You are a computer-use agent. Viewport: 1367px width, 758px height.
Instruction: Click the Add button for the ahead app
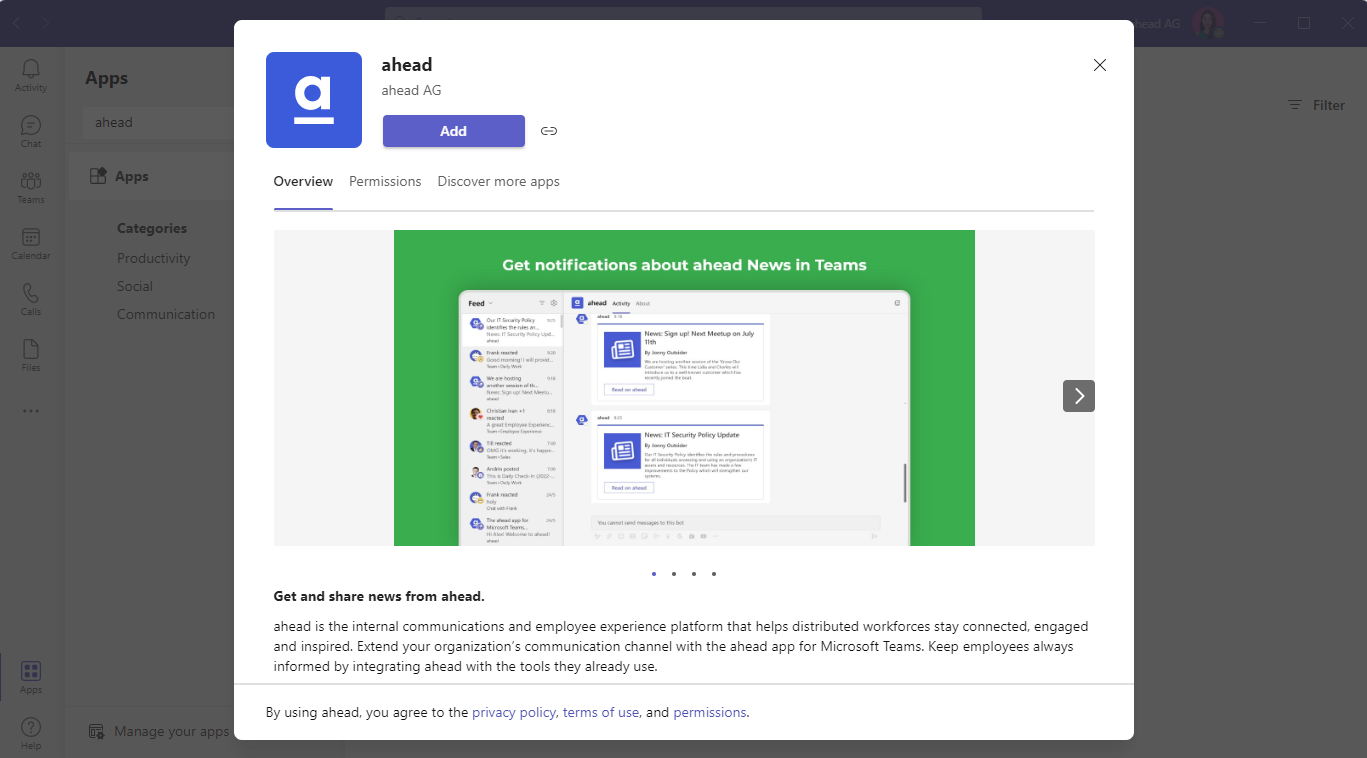[x=453, y=131]
